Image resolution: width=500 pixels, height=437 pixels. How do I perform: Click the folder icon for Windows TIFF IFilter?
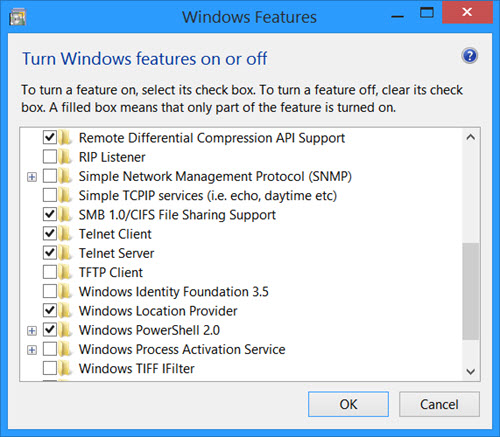(65, 368)
